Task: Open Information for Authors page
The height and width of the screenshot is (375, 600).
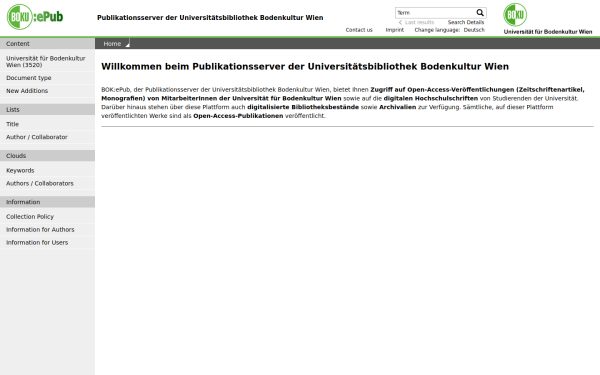Action: pyautogui.click(x=40, y=230)
